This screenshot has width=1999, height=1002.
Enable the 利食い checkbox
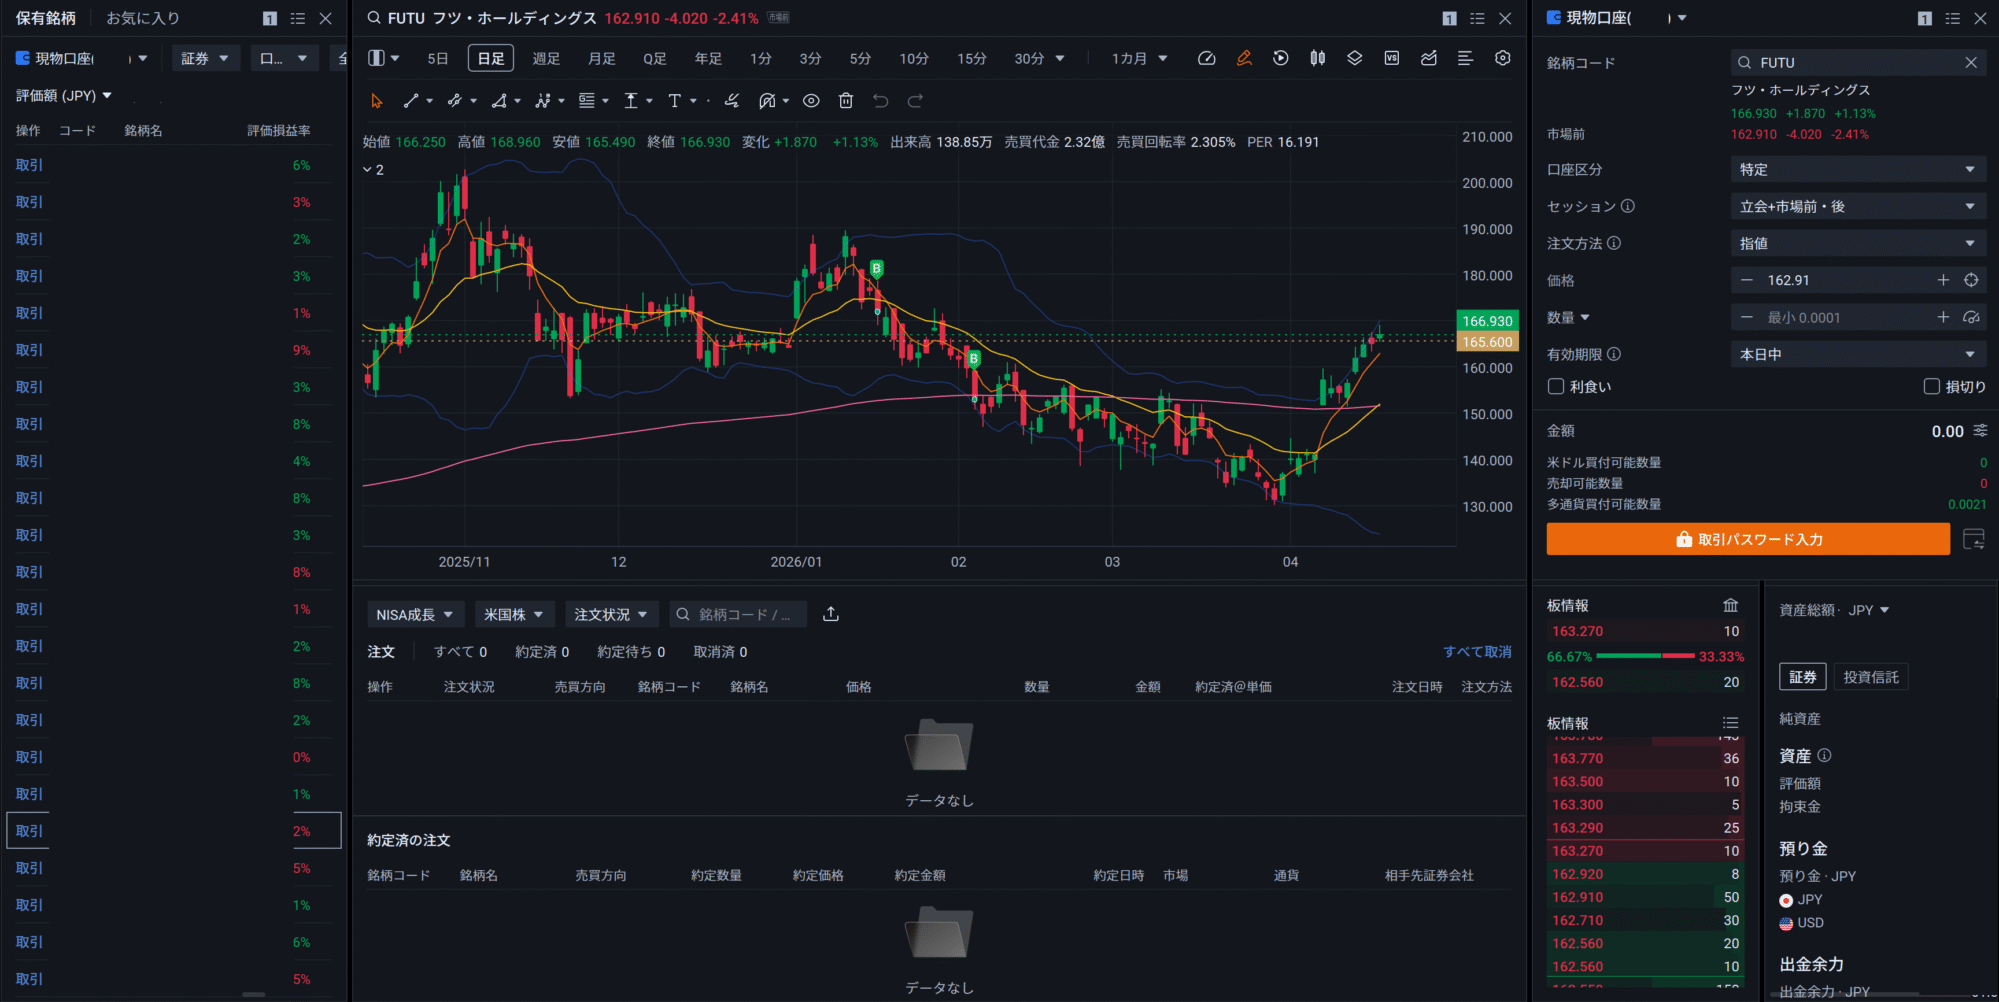click(1555, 386)
